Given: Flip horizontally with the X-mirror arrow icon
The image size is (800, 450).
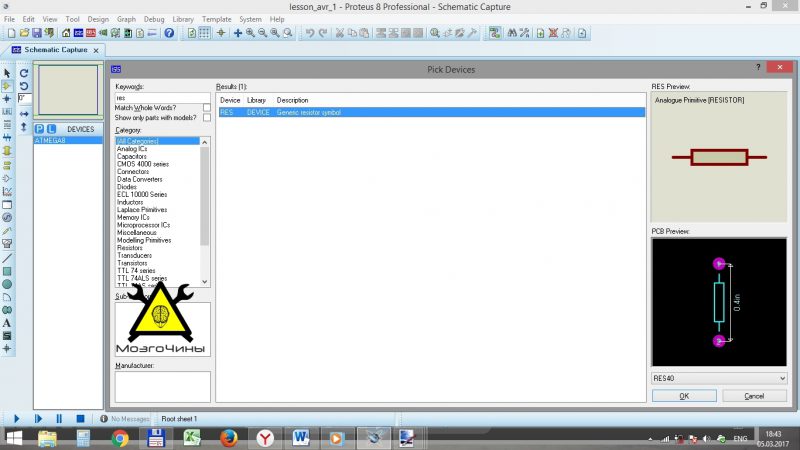Looking at the screenshot, I should [24, 114].
